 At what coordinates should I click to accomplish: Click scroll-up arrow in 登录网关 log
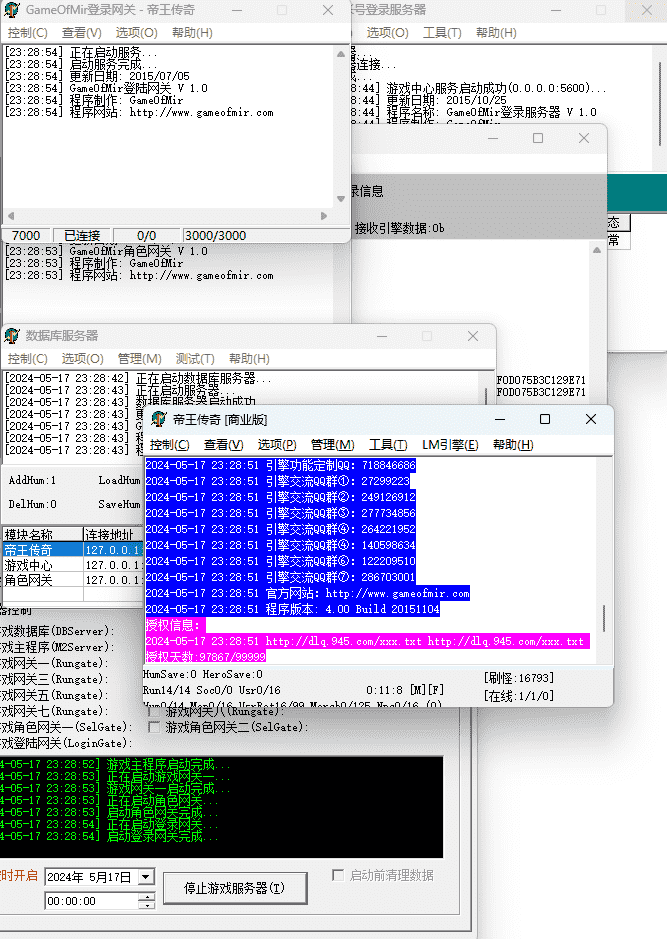(341, 54)
